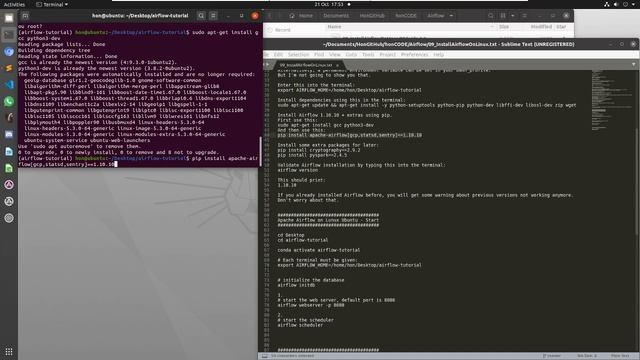The width and height of the screenshot is (640, 360).
Task: Sort by the Name column in Files
Action: (x=334, y=27)
